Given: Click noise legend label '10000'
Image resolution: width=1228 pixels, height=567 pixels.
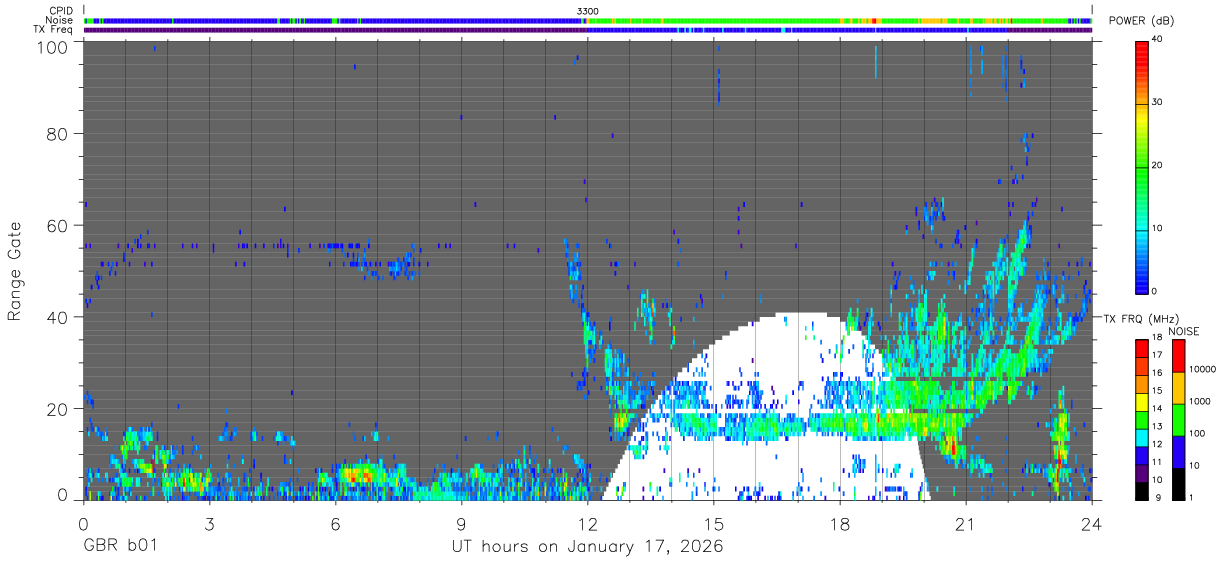Looking at the screenshot, I should (1203, 368).
